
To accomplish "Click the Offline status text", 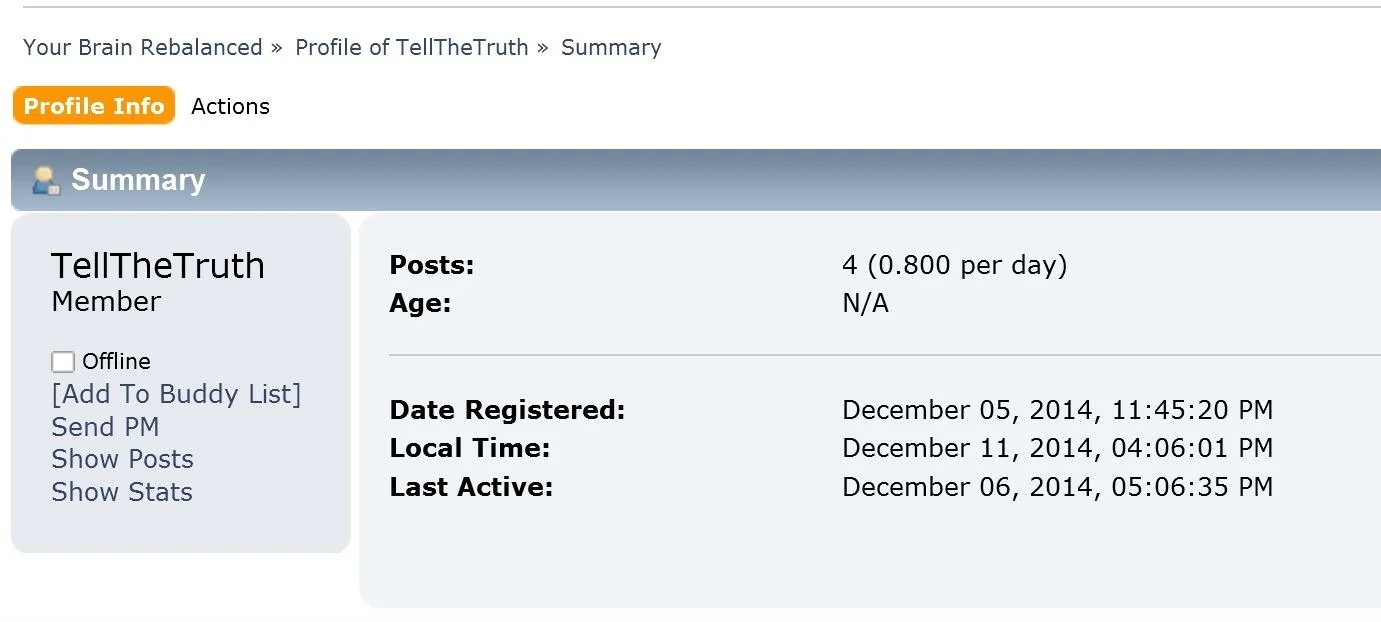I will click(x=116, y=362).
